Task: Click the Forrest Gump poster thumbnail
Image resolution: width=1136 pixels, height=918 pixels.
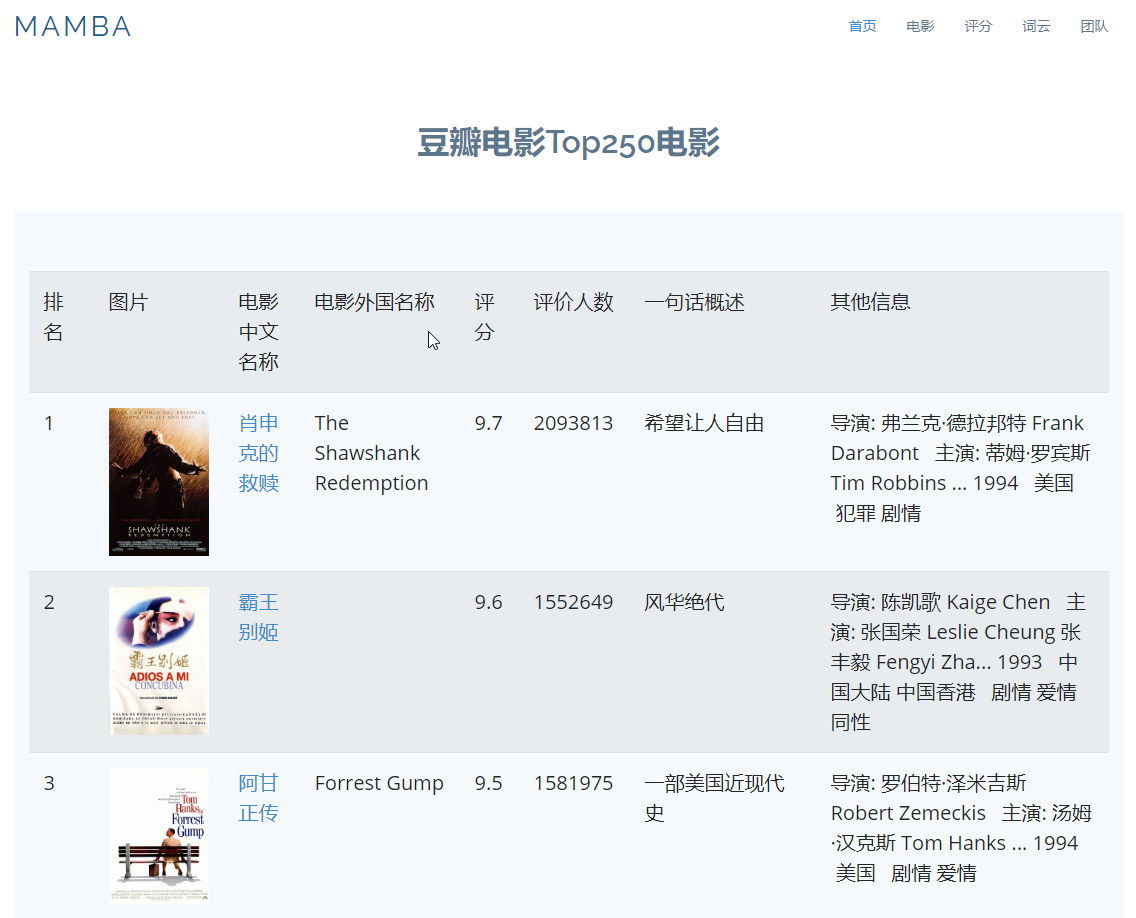Action: (159, 835)
